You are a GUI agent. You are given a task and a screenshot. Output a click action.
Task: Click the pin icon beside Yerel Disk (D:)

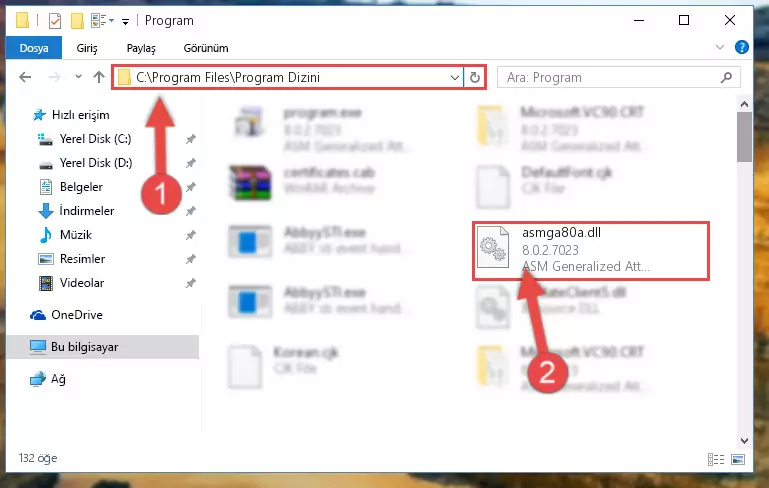pyautogui.click(x=191, y=163)
